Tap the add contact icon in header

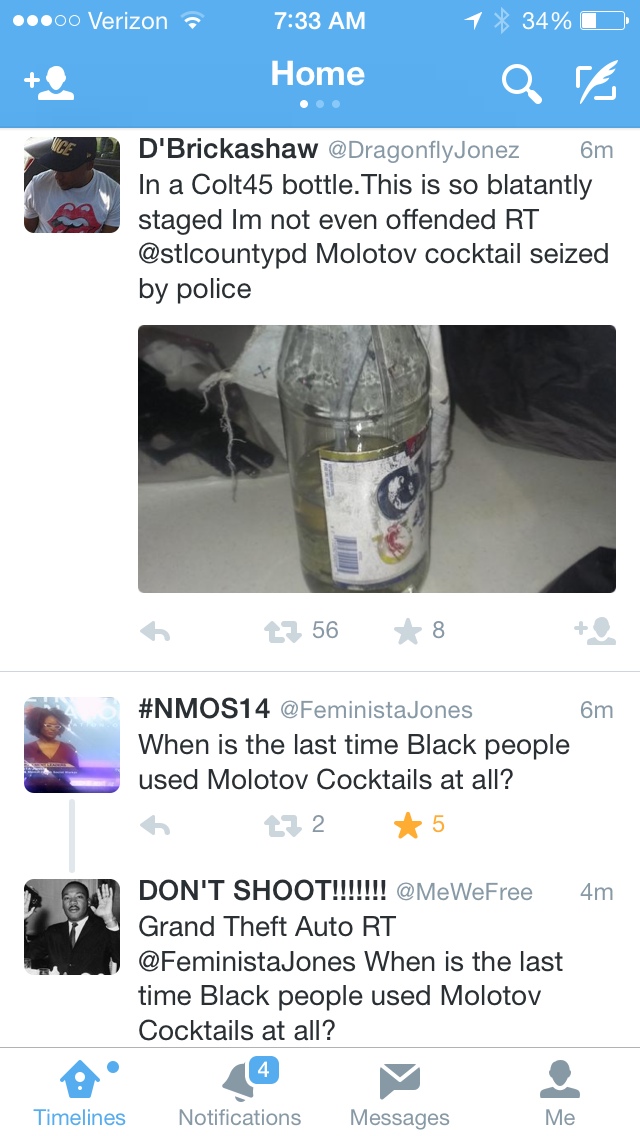pyautogui.click(x=49, y=83)
